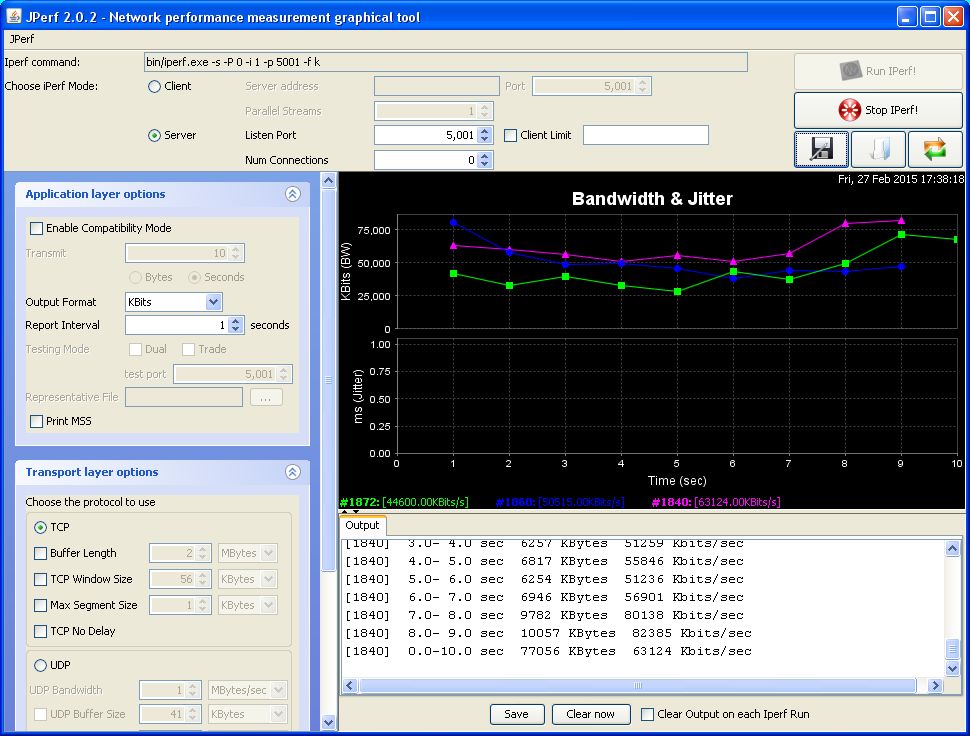Increase the Listen Port value with up arrow
The image size is (970, 736).
(x=485, y=131)
